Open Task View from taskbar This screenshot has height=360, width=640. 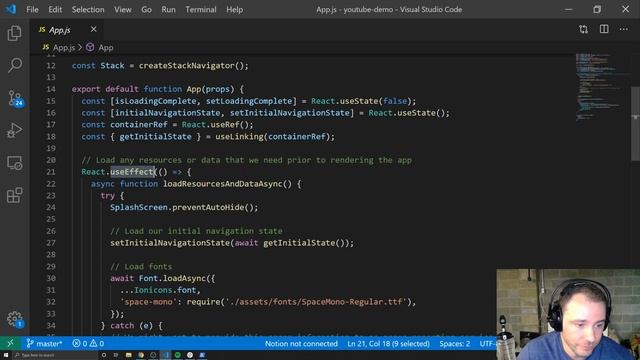[x=116, y=355]
